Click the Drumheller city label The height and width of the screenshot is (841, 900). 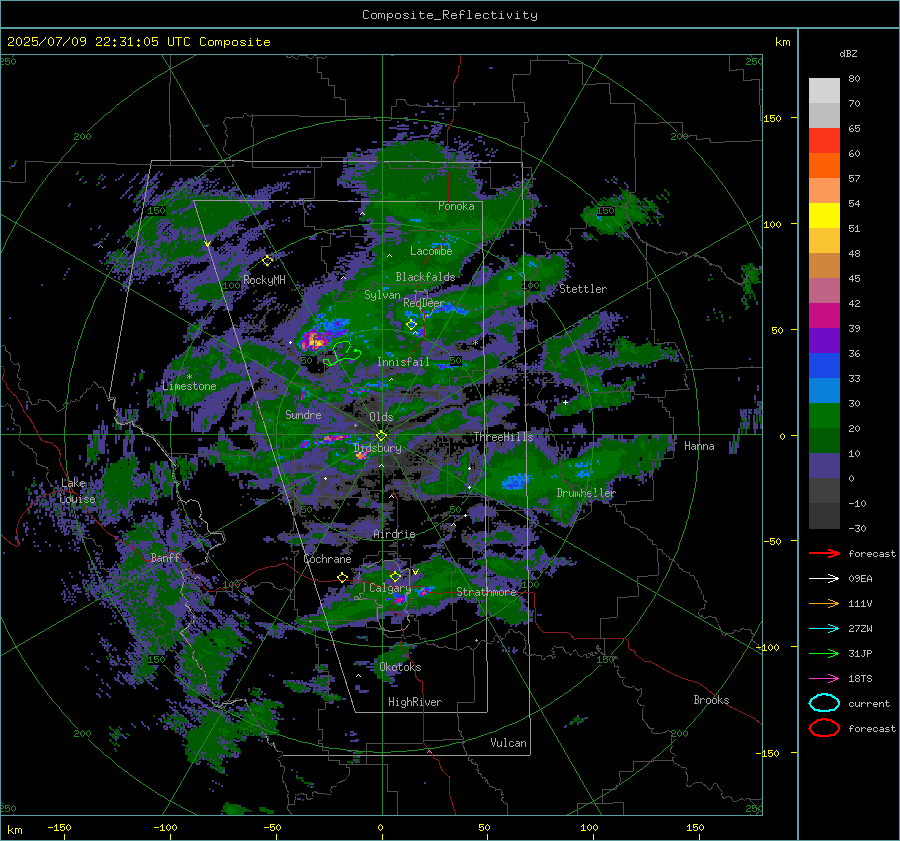point(586,493)
